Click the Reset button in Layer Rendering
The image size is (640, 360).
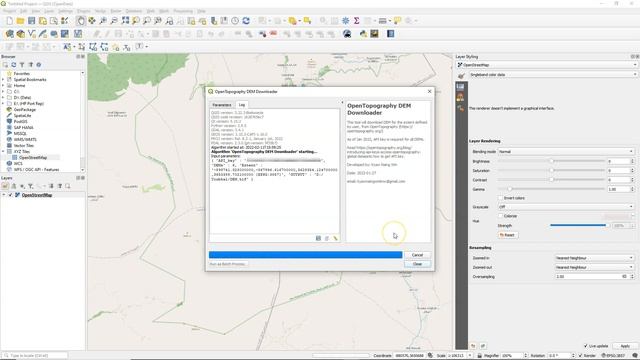(x=507, y=235)
